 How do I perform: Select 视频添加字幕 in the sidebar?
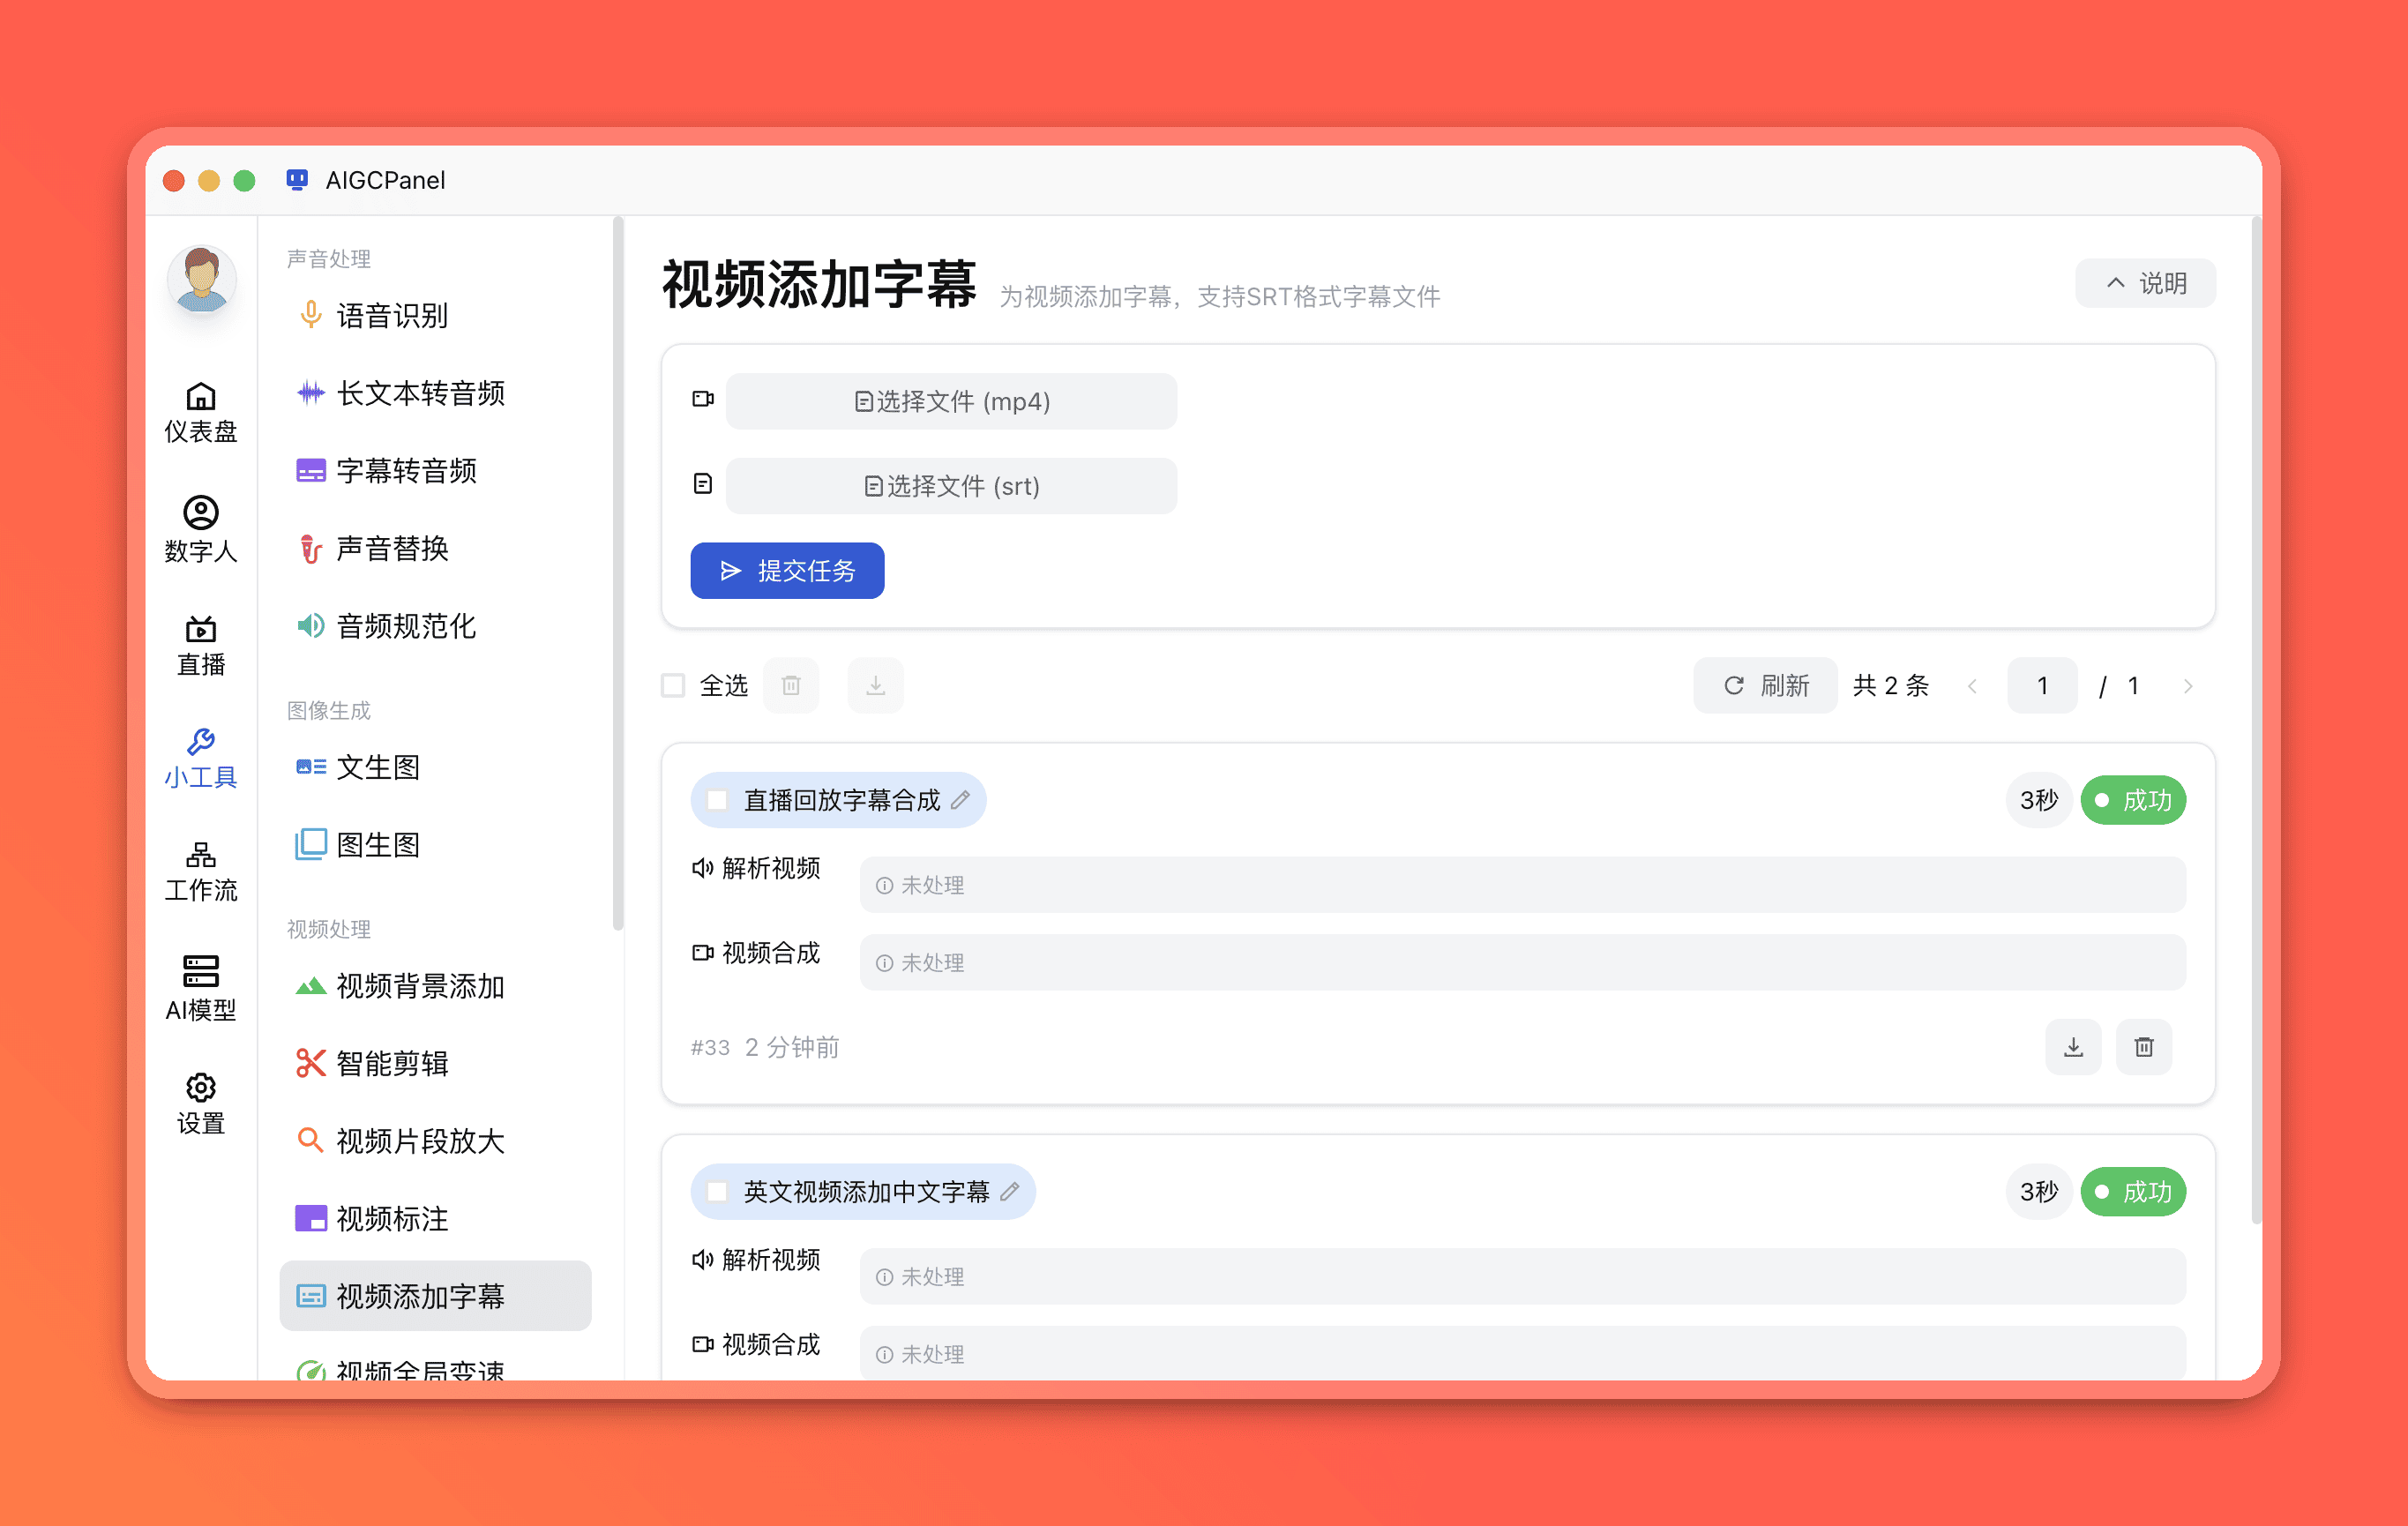pos(435,1296)
